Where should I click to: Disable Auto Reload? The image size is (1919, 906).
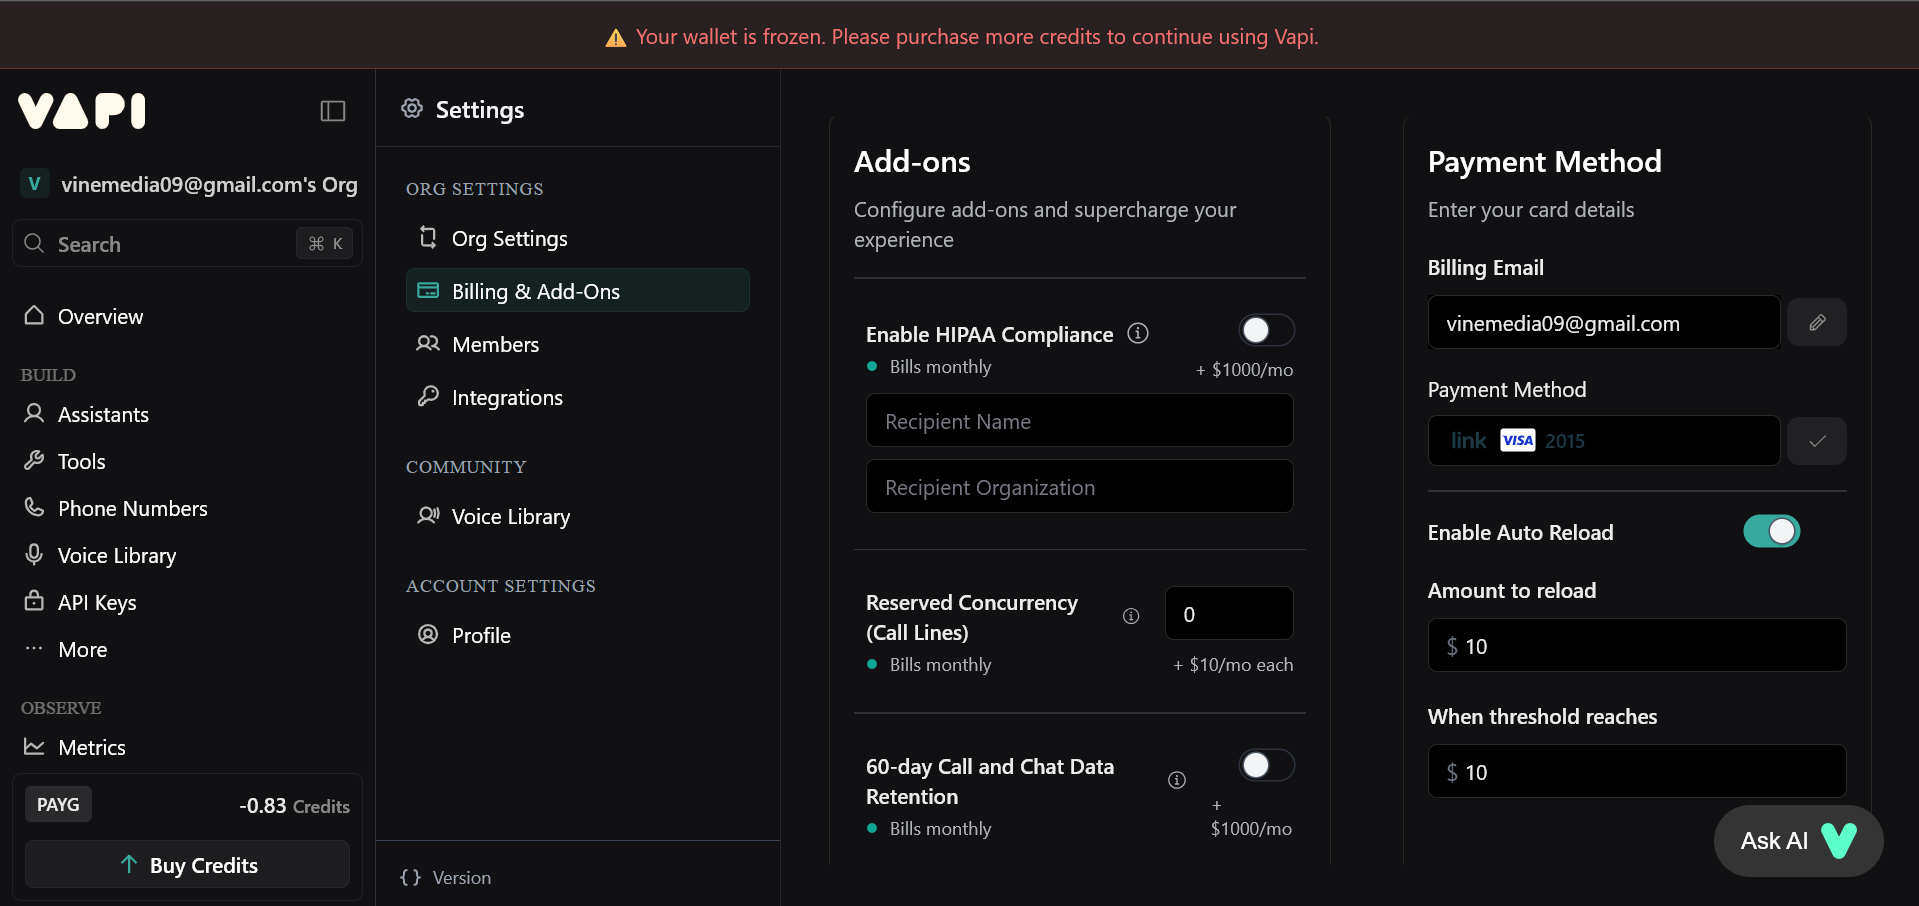click(1770, 531)
